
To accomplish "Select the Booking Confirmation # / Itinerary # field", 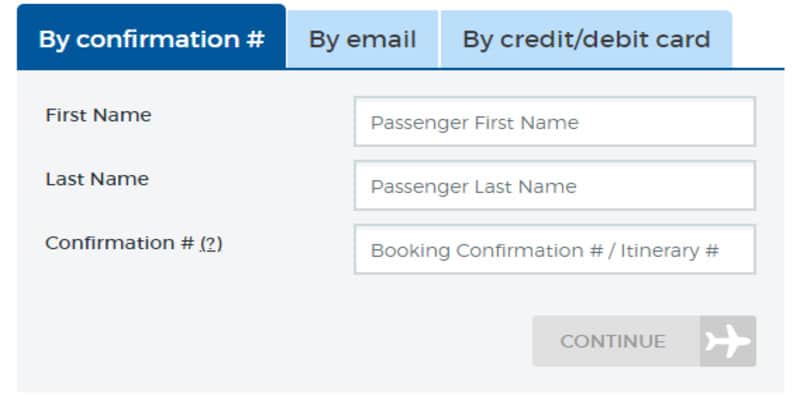I will [555, 249].
